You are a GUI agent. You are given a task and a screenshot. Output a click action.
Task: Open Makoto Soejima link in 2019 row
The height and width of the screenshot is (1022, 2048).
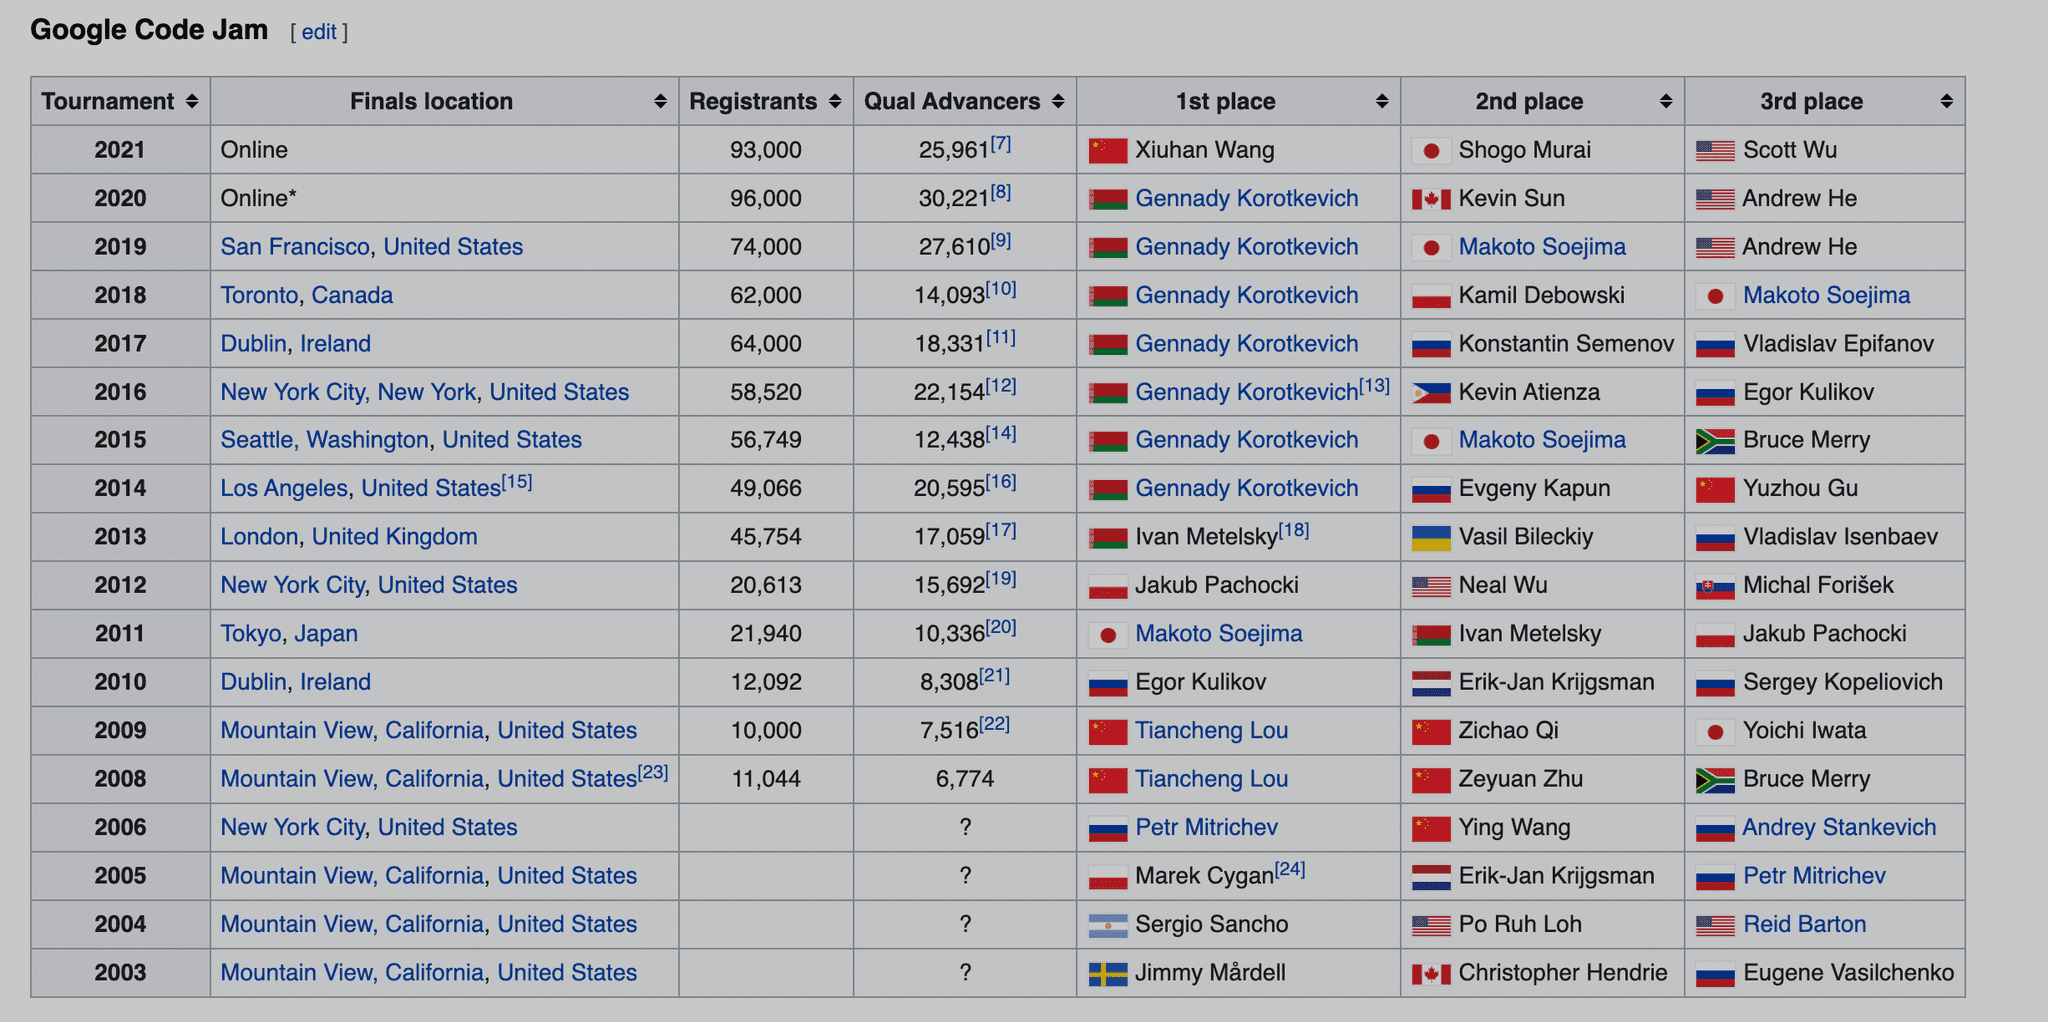tap(1542, 247)
